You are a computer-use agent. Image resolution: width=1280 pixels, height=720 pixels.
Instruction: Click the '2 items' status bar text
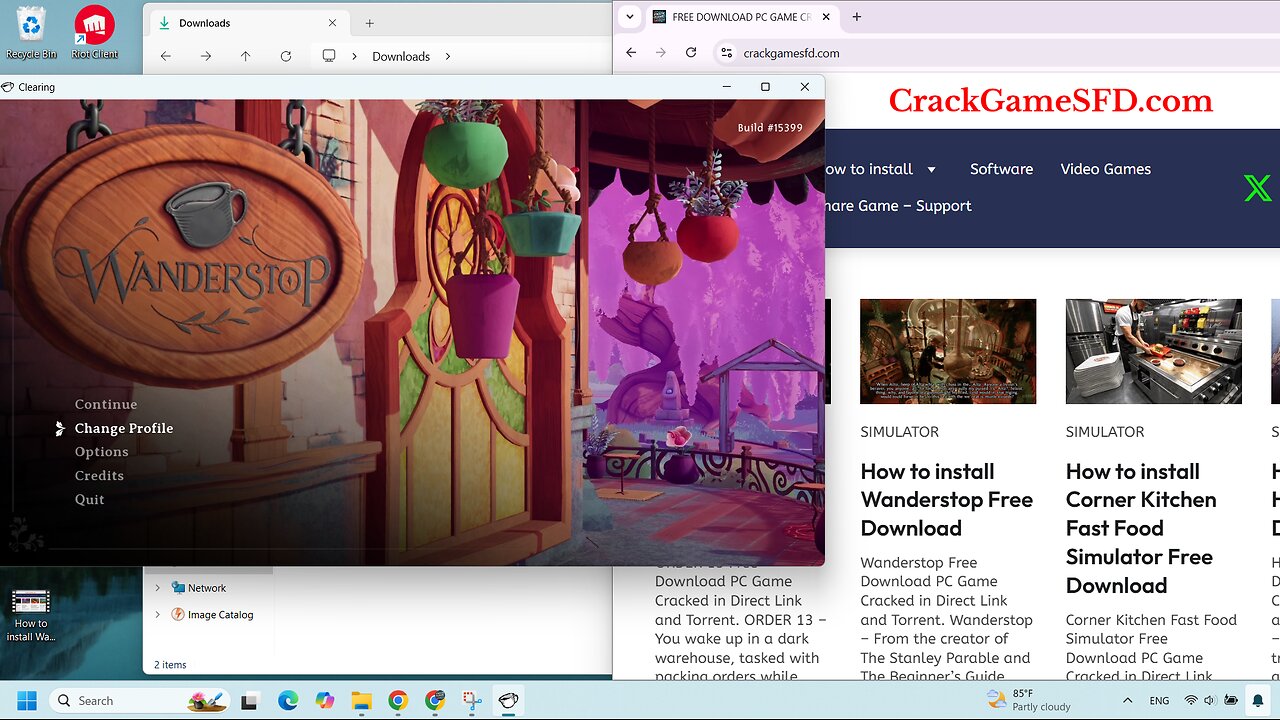pos(170,664)
